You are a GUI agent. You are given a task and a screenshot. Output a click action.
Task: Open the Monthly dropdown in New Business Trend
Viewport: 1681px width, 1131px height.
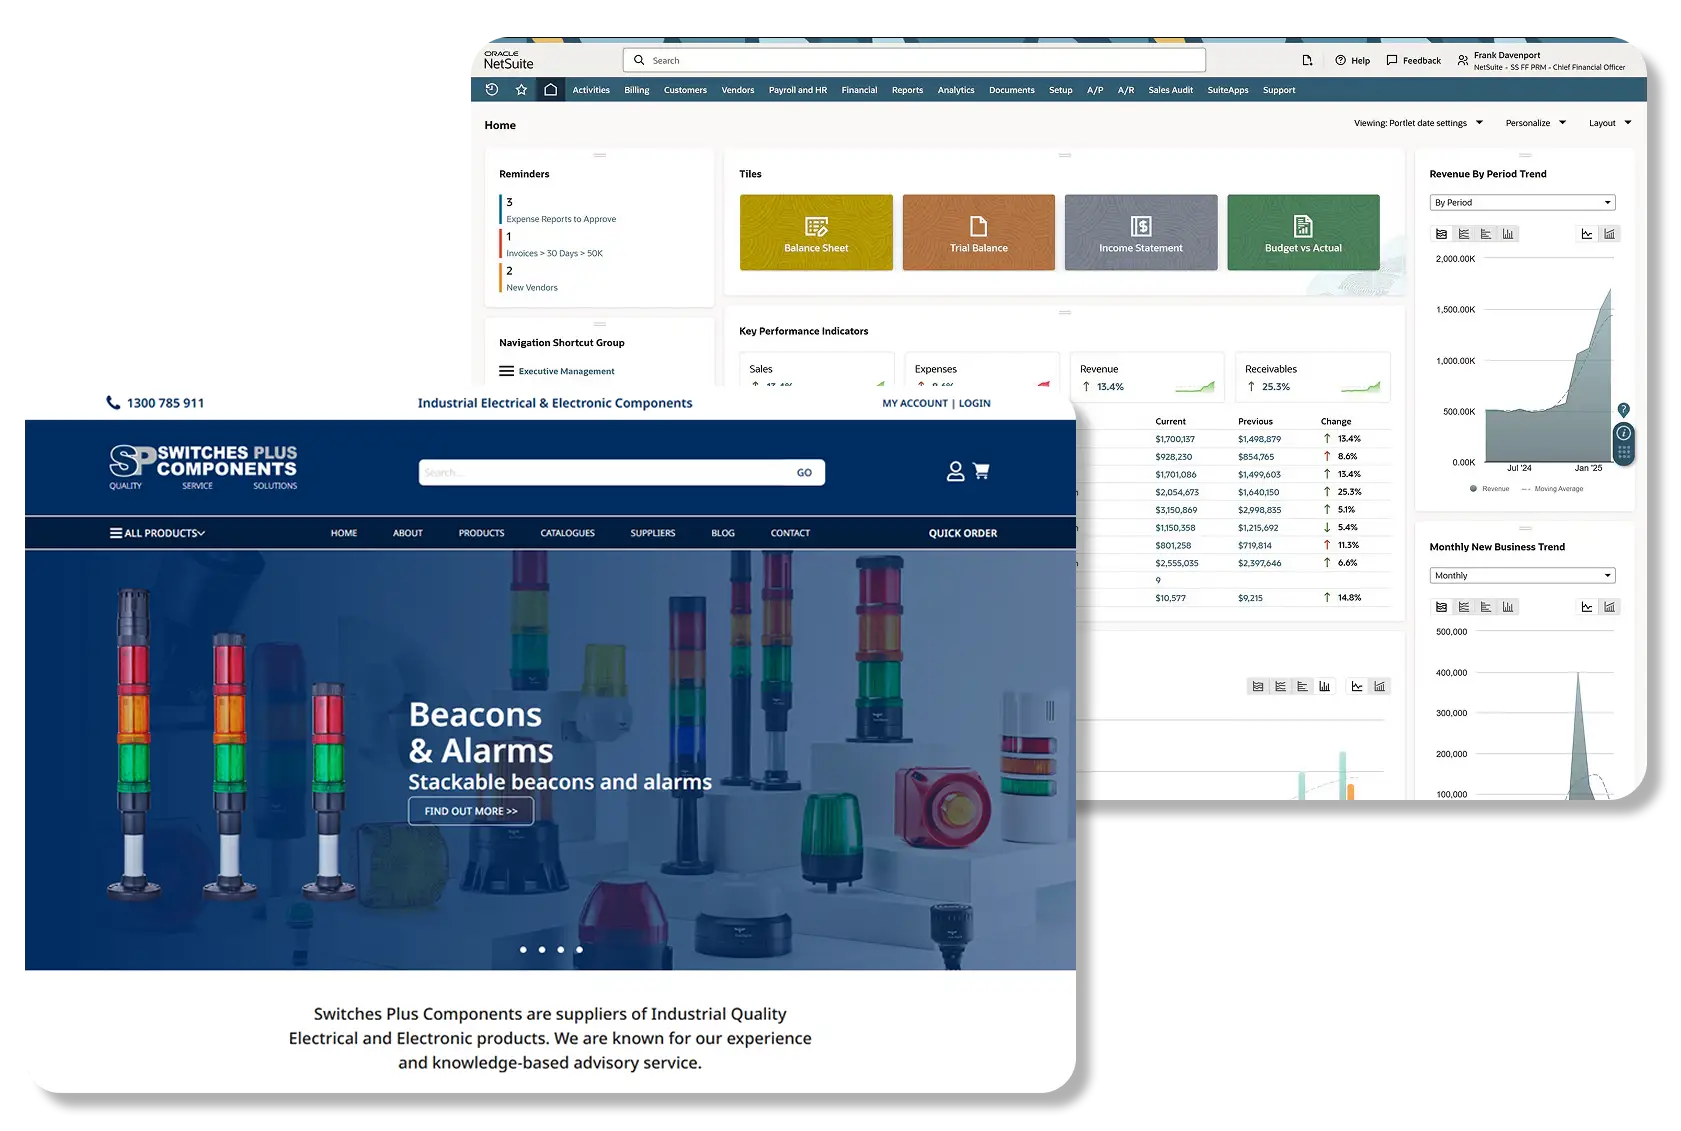click(1521, 575)
